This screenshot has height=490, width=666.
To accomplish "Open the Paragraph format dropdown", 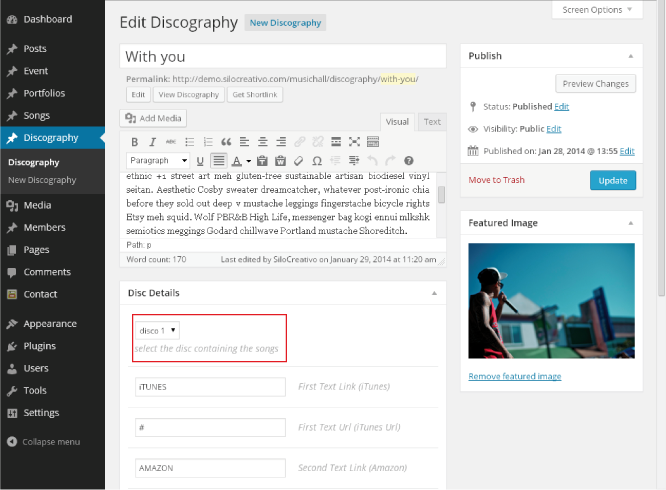I will 158,161.
